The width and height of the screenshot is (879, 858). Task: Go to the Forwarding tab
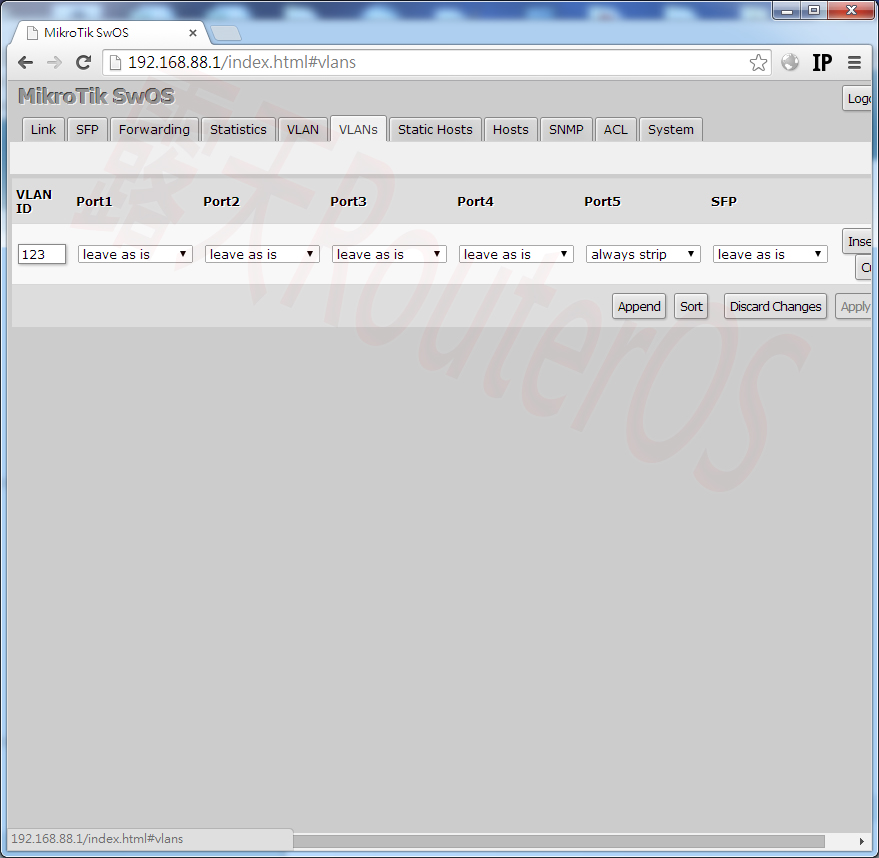coord(154,129)
